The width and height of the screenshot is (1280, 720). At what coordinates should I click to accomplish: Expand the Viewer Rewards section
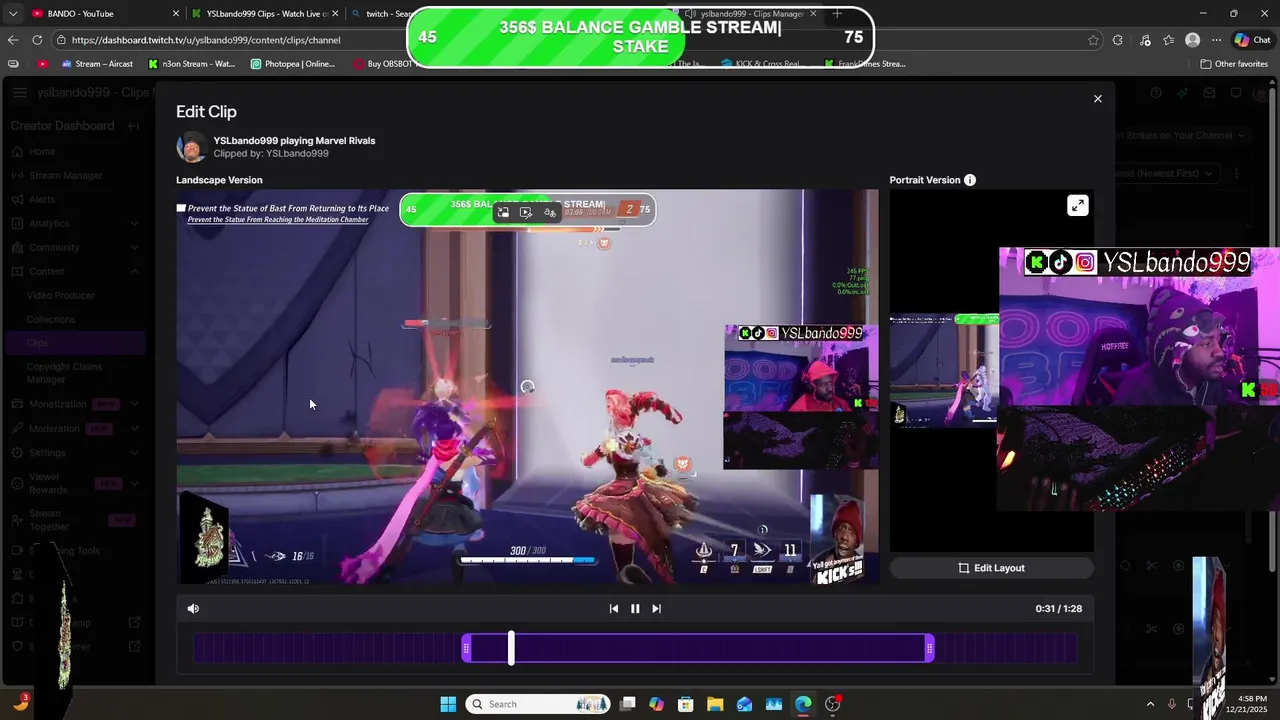pyautogui.click(x=75, y=483)
